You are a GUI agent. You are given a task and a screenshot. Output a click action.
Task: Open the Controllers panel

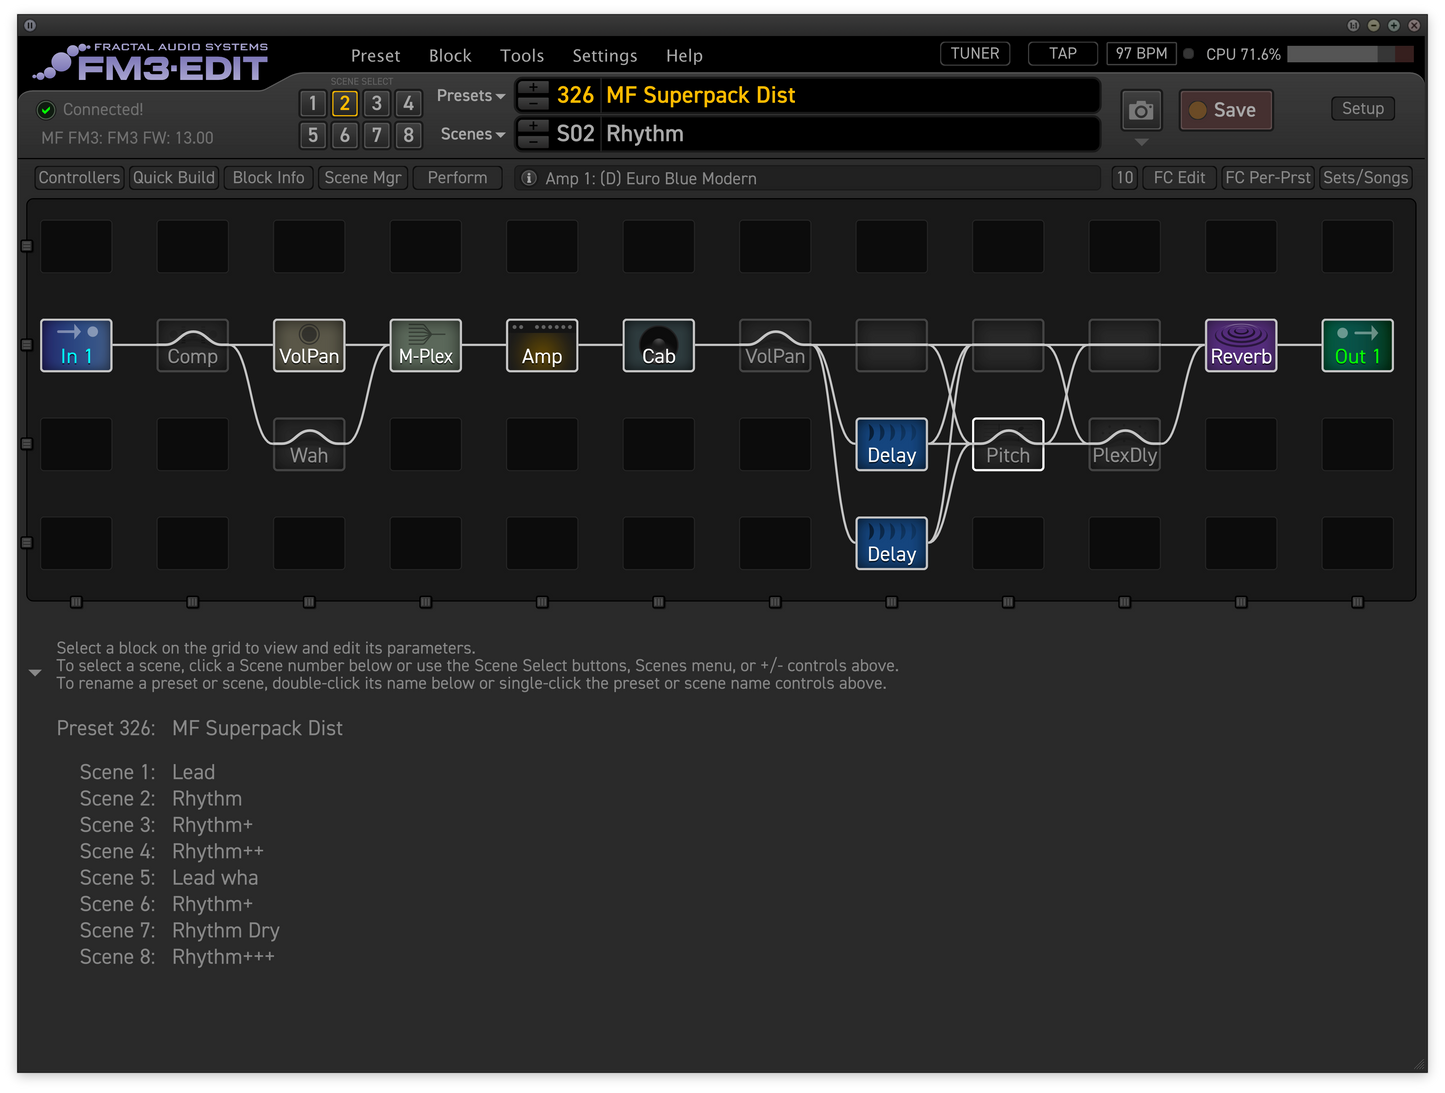coord(79,178)
